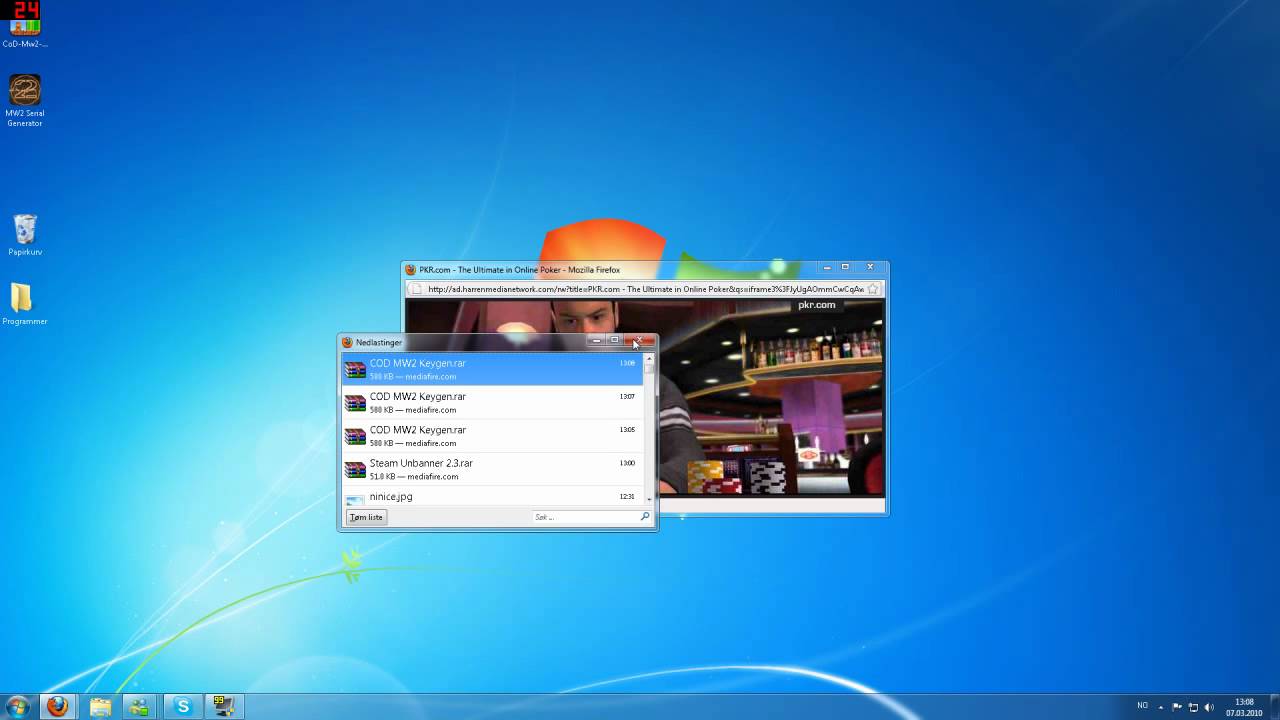Minimize the Nedlastinger downloads window
This screenshot has height=720, width=1280.
pos(596,341)
